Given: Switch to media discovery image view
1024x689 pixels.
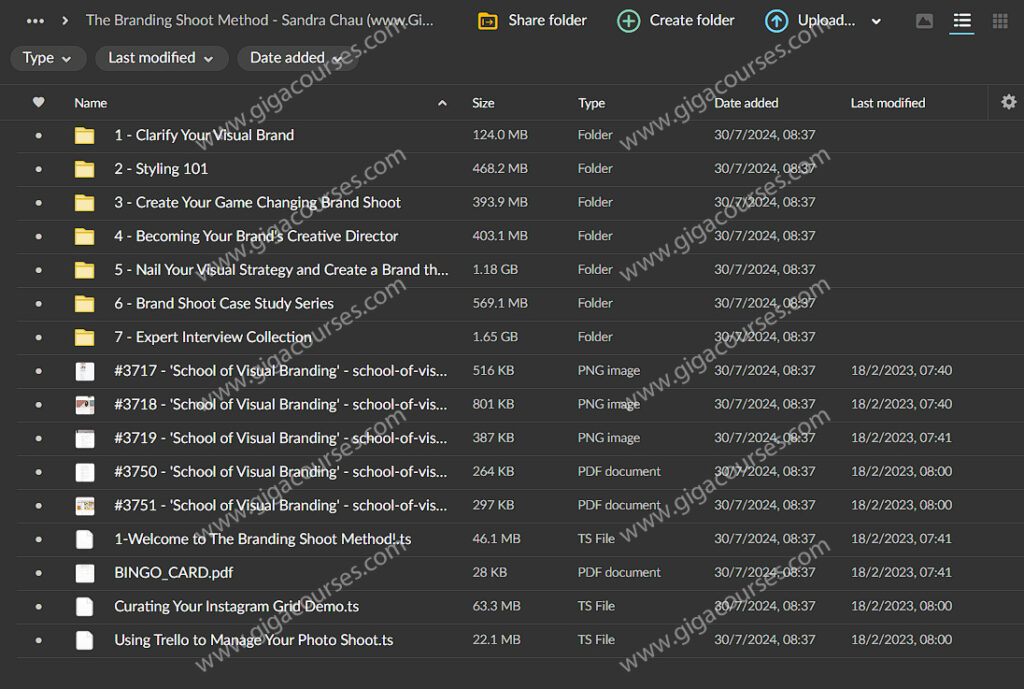Looking at the screenshot, I should pyautogui.click(x=924, y=21).
